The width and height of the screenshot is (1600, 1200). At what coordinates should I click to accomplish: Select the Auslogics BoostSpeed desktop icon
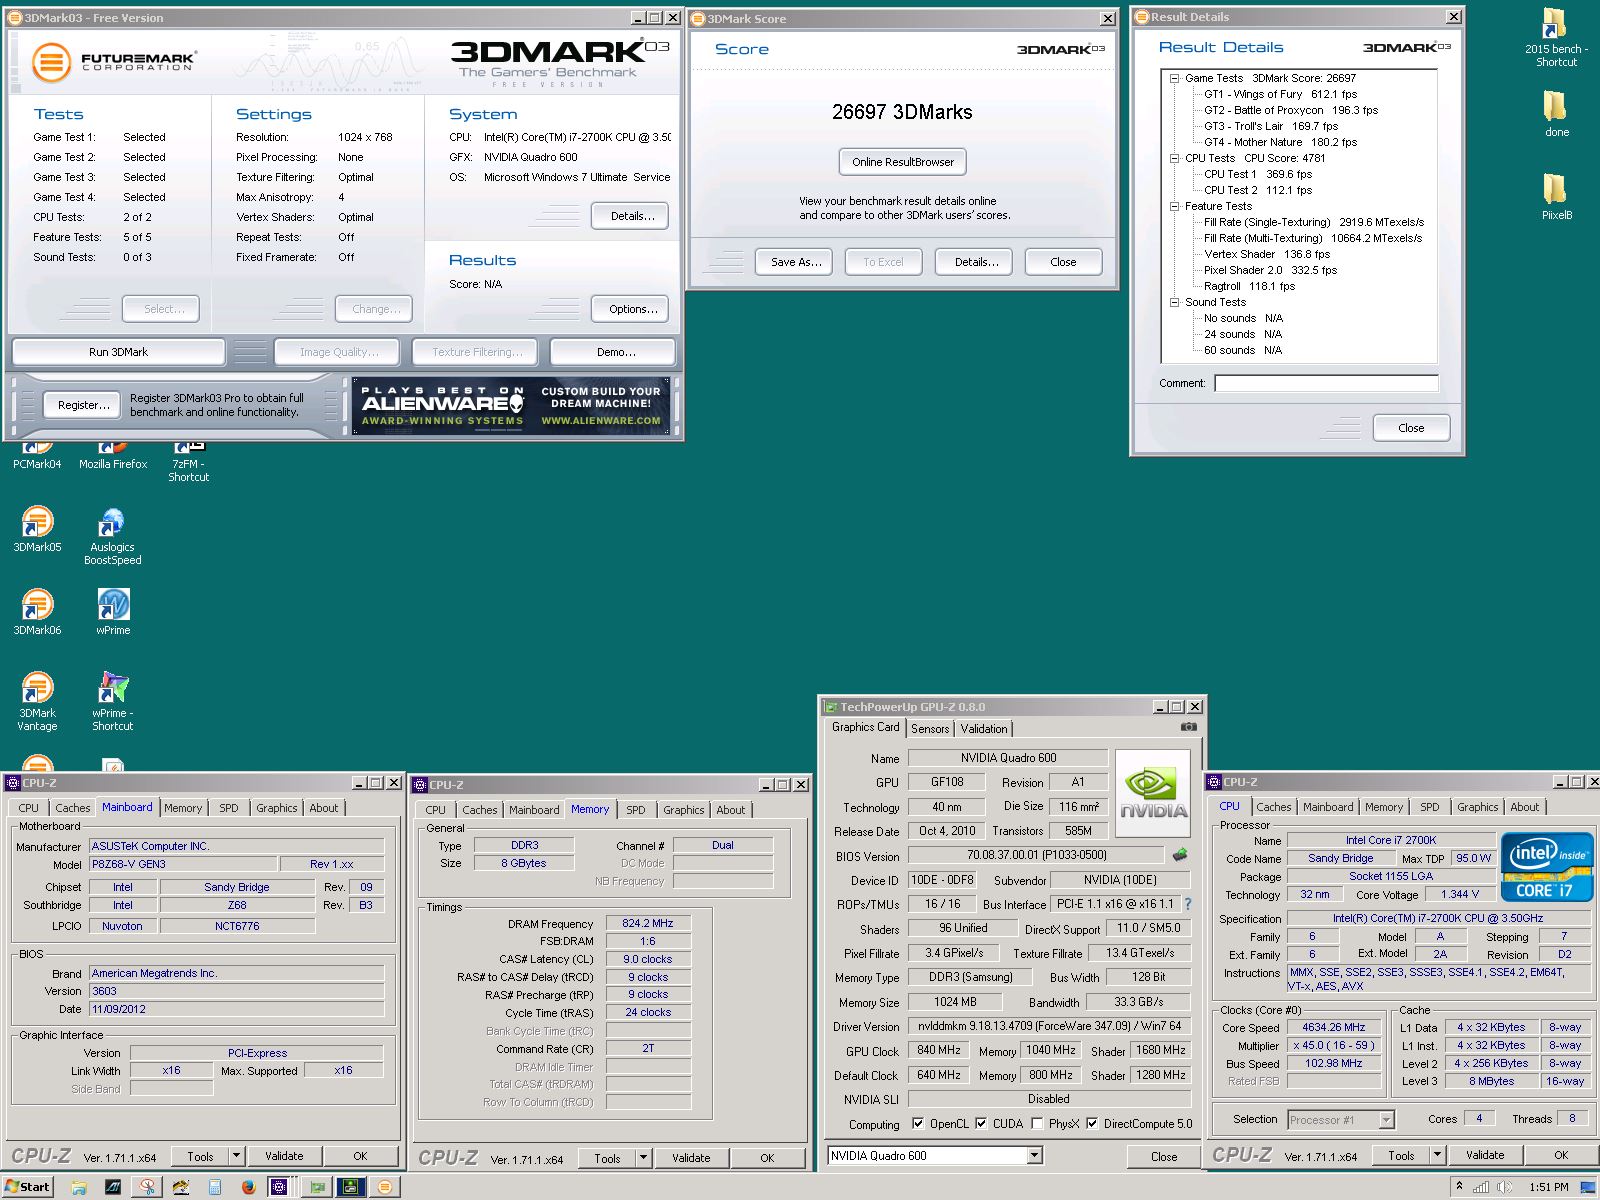point(113,536)
